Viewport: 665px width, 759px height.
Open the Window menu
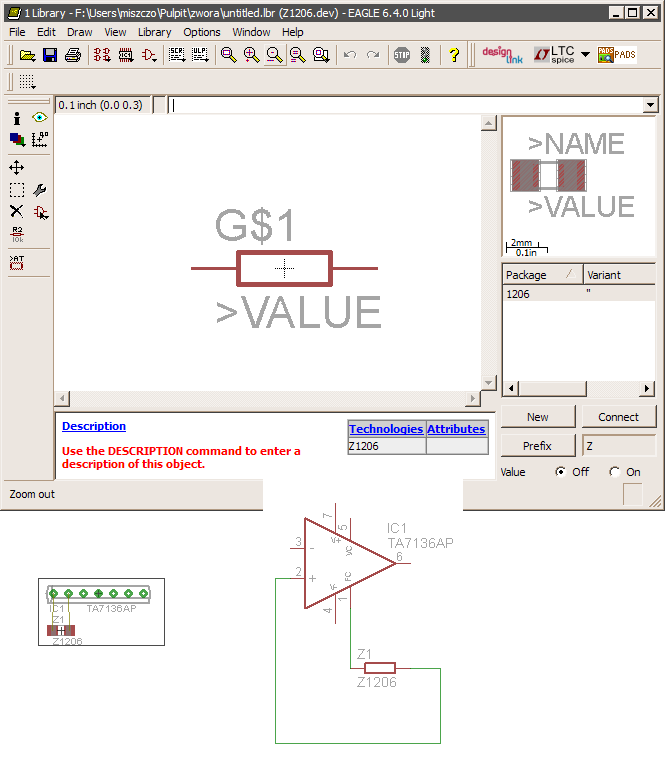coord(251,32)
